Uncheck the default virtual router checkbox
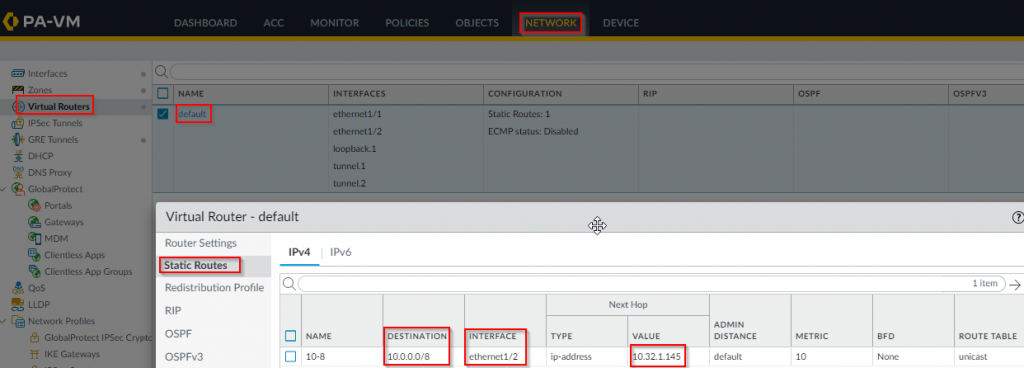Viewport: 1024px width, 368px height. (x=163, y=114)
